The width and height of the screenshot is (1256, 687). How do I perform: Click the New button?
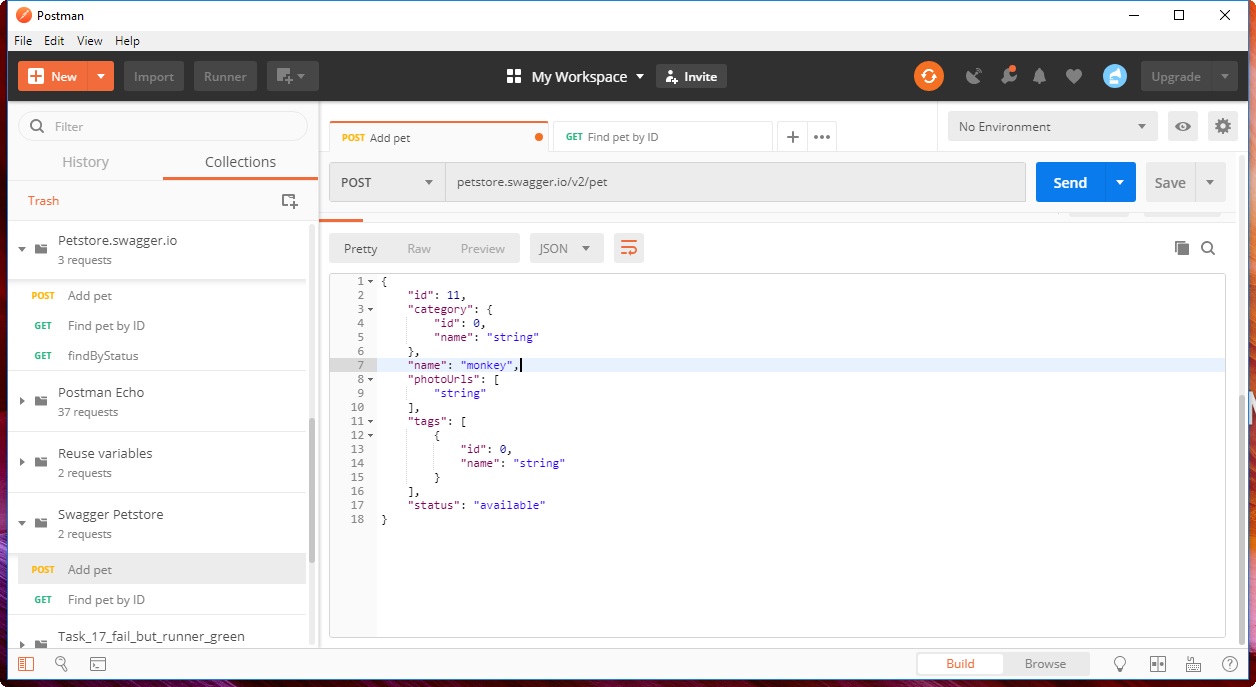tap(53, 77)
